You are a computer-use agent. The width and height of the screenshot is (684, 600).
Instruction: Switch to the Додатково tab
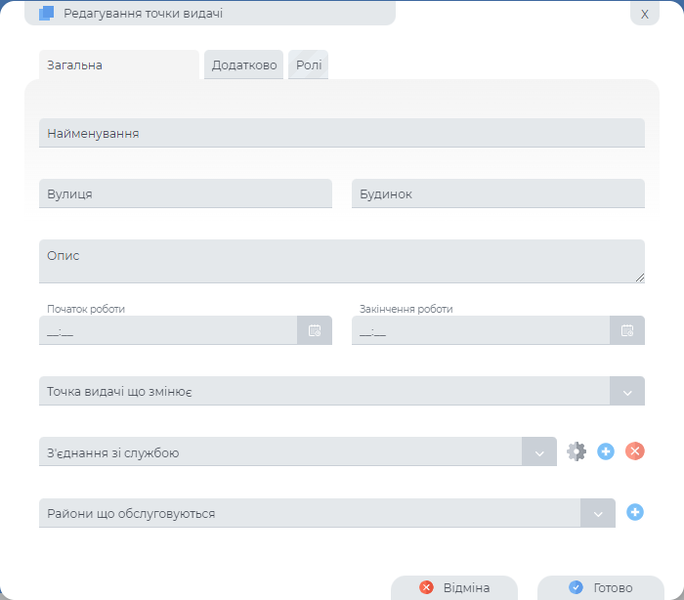(x=244, y=65)
